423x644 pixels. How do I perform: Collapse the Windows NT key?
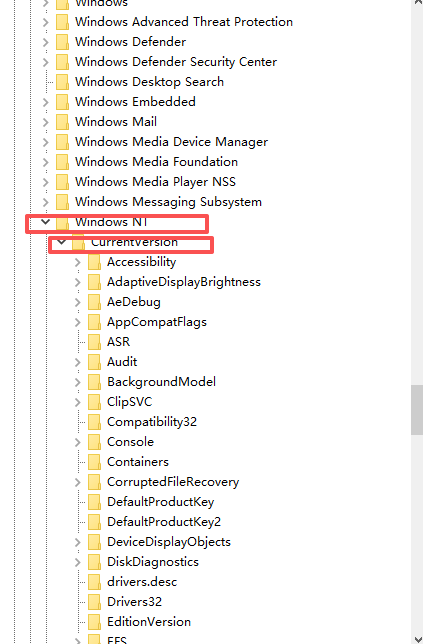click(x=46, y=222)
